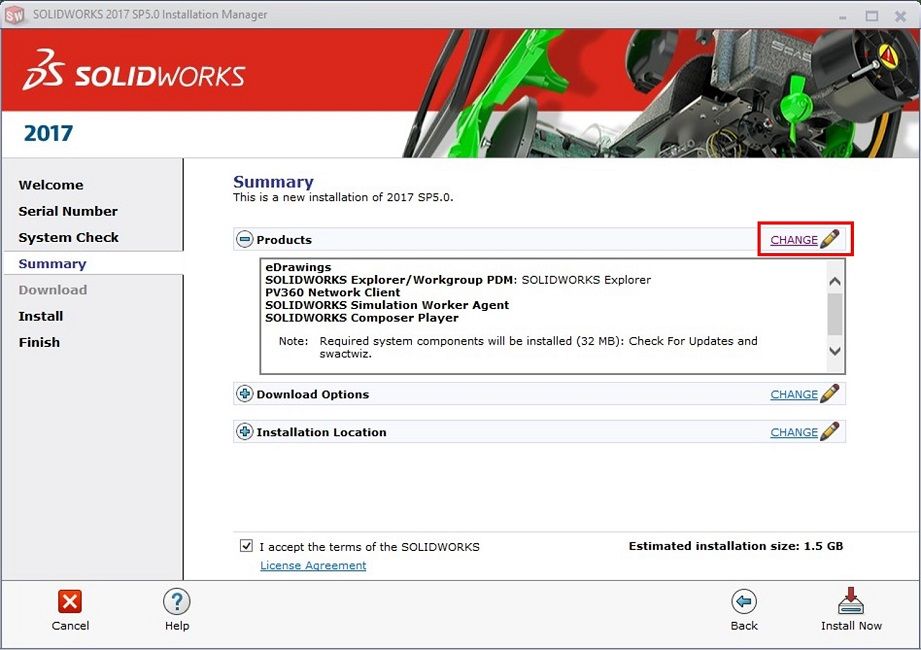Select the Serial Number step in sidebar
The image size is (921, 650).
click(x=68, y=211)
